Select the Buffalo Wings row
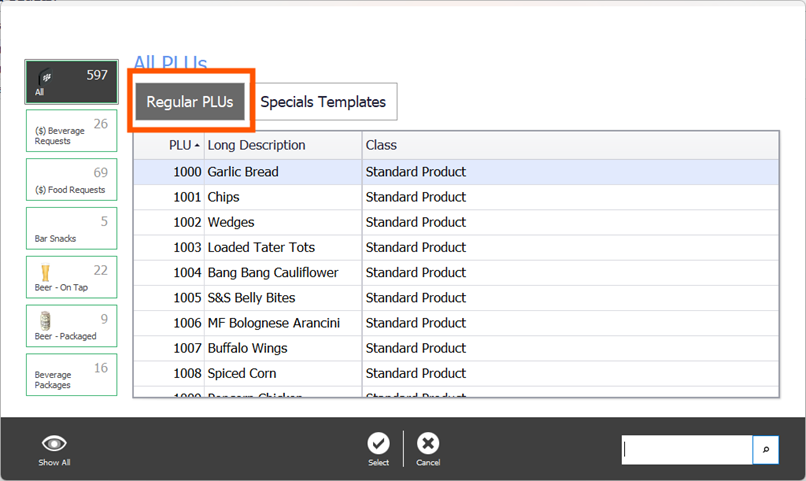This screenshot has height=481, width=806. [x=247, y=348]
